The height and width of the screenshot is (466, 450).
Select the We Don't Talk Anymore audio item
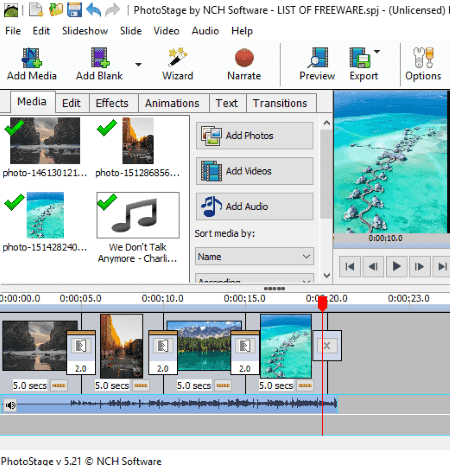point(138,215)
